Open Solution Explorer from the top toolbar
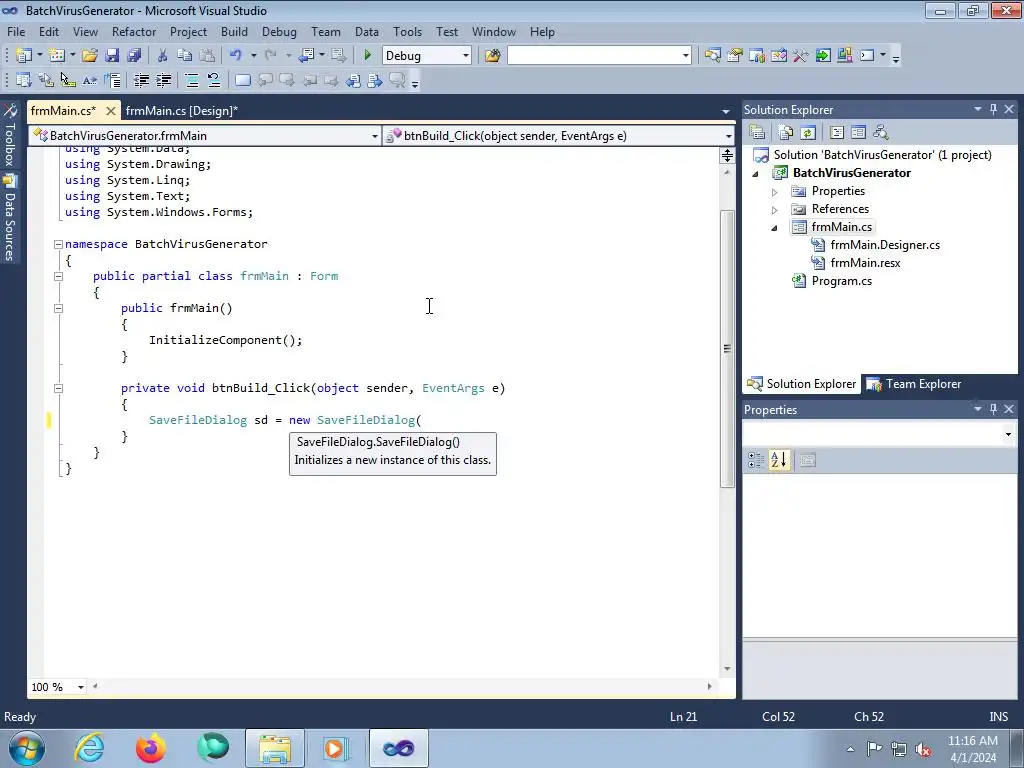 [712, 56]
